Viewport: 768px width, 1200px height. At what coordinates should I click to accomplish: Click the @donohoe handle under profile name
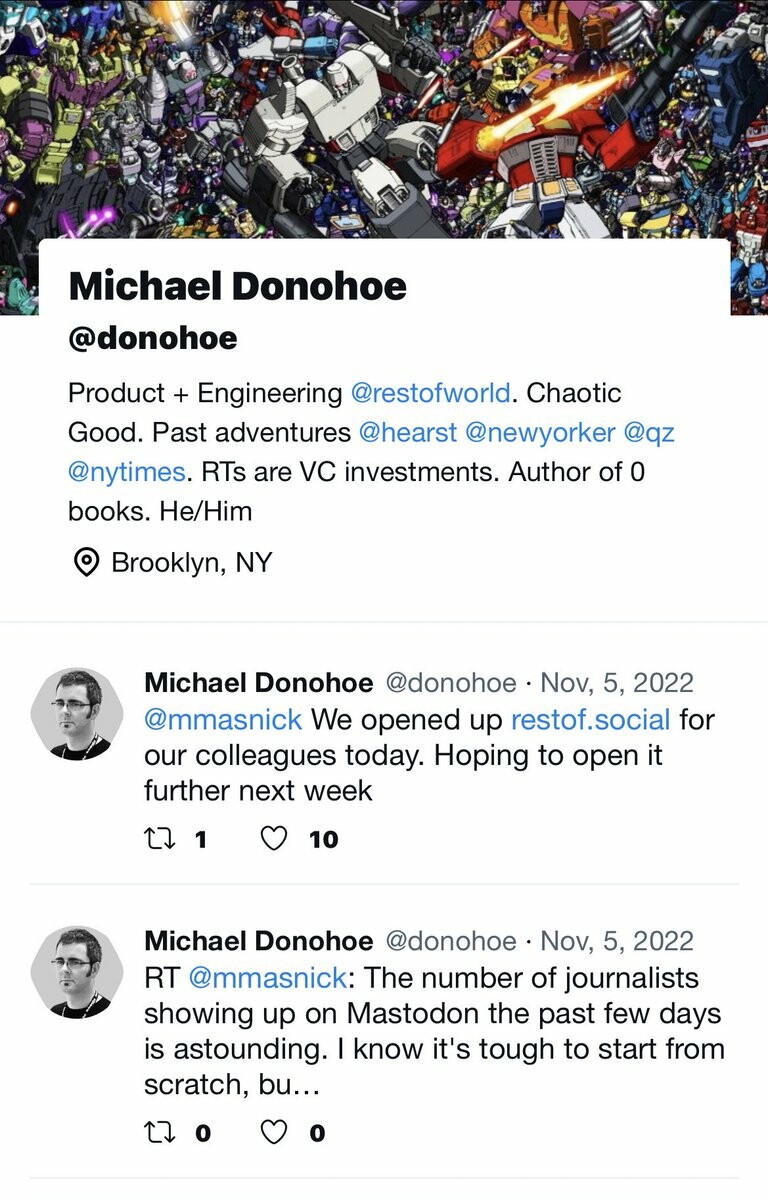153,339
